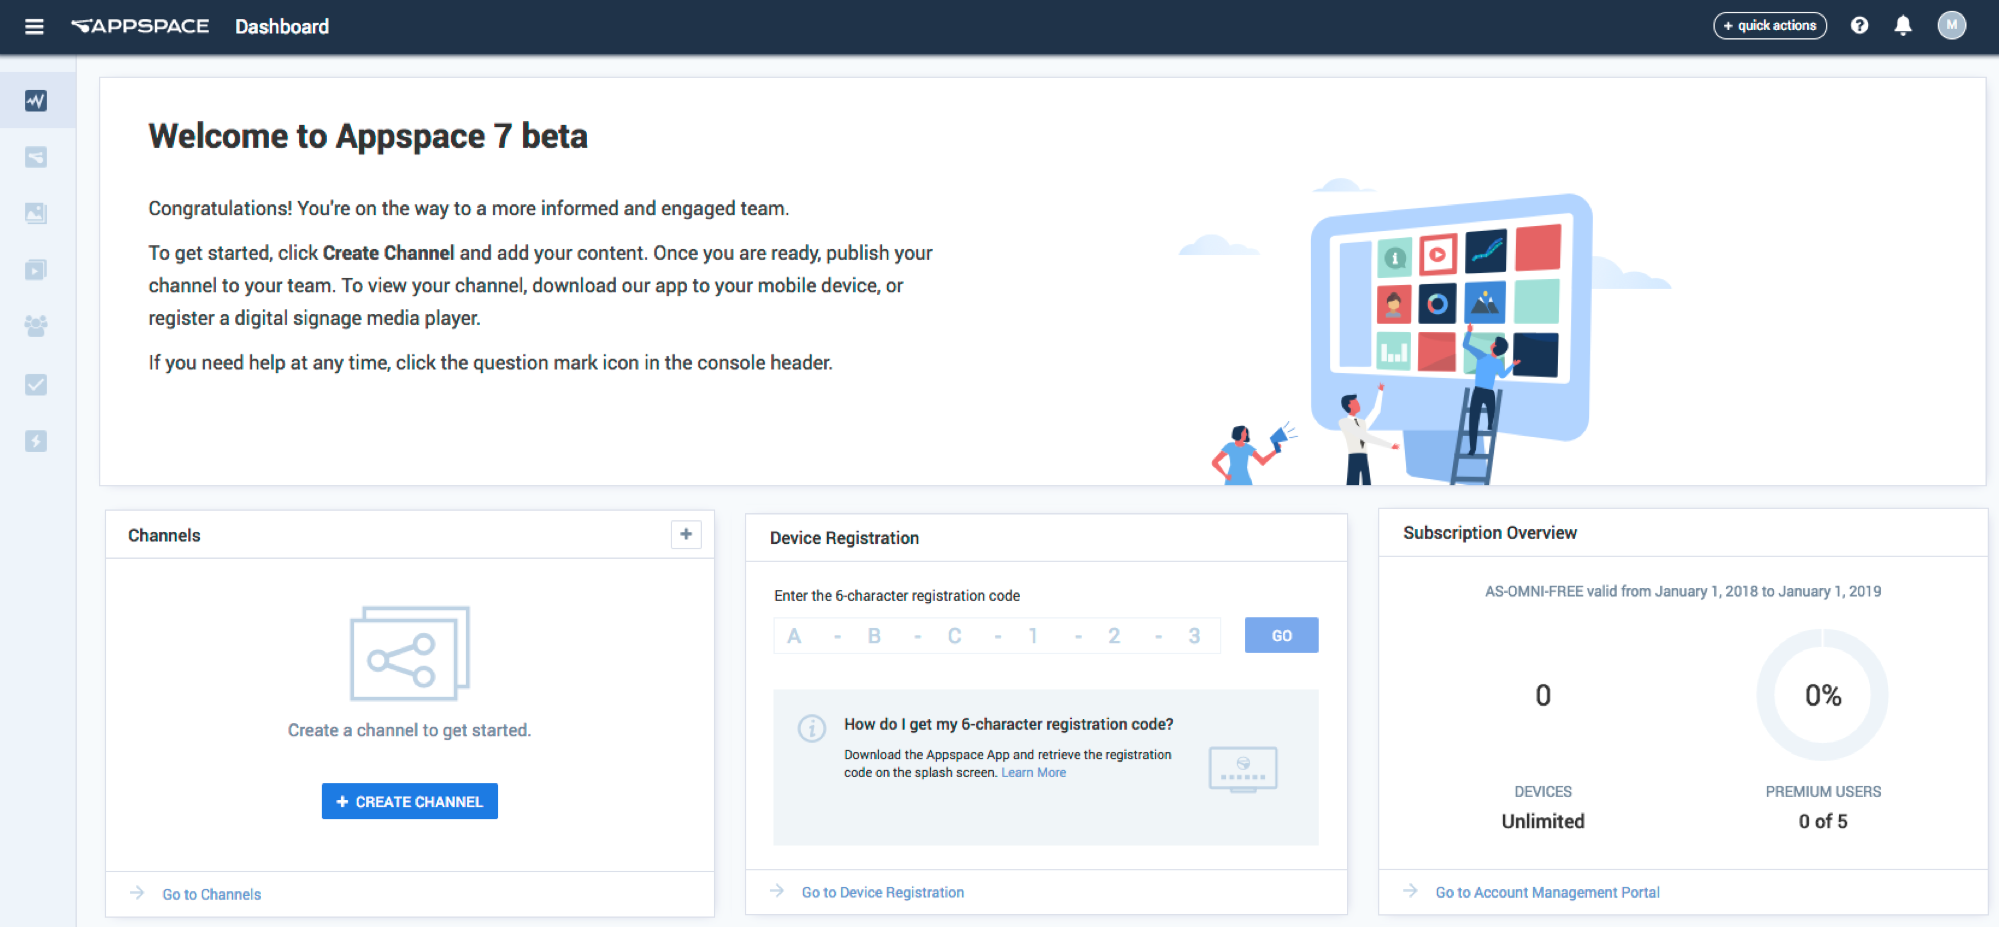Click the AS-OMNI-FREE subscription validity text
The image size is (1999, 927).
(1683, 591)
